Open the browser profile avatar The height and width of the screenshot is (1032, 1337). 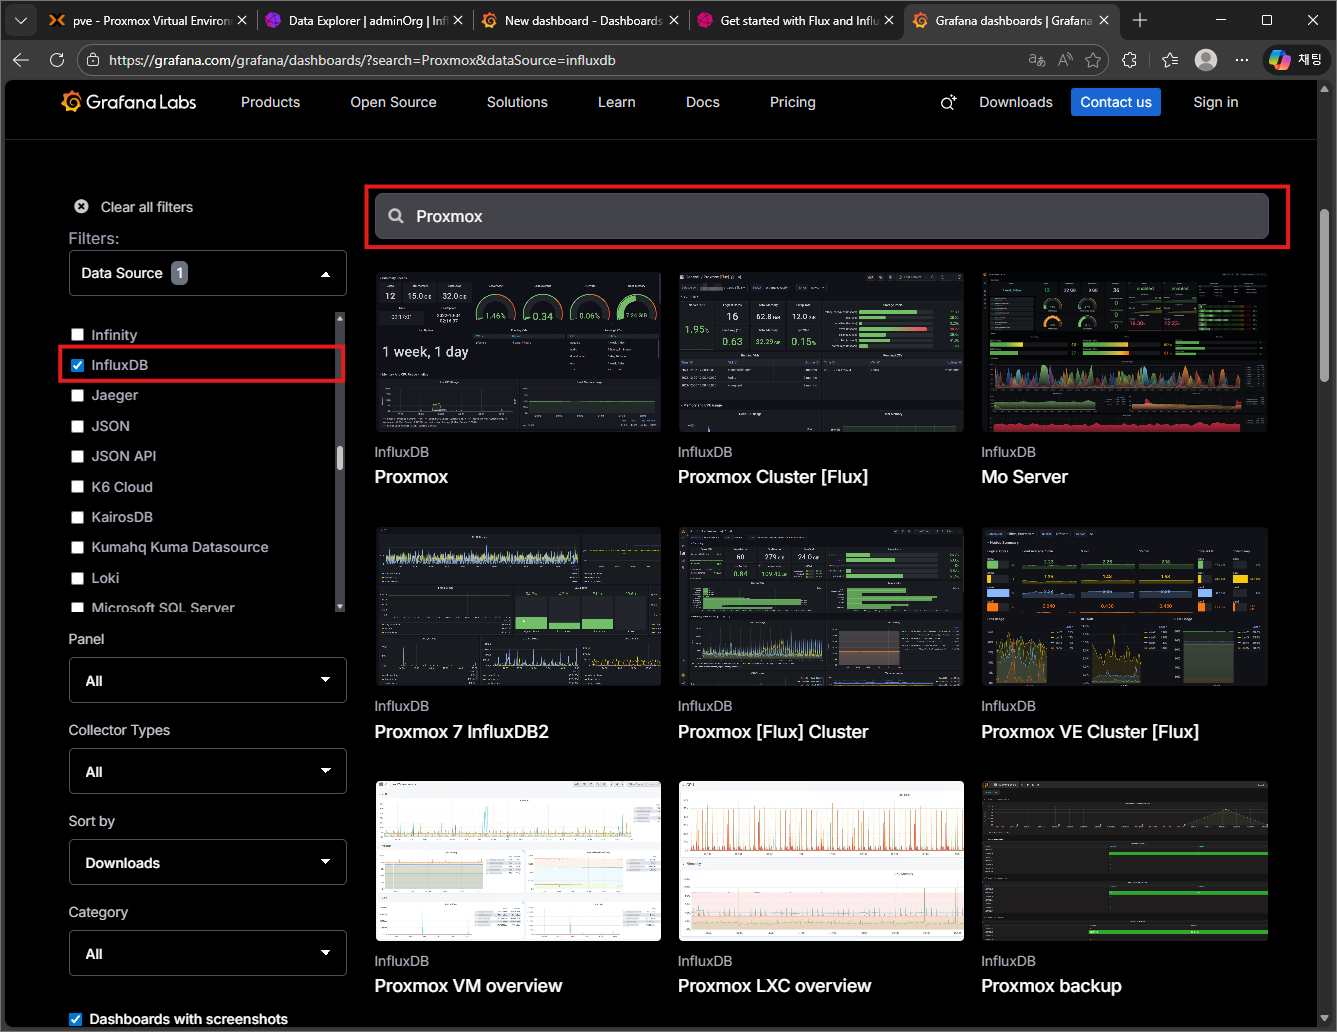pyautogui.click(x=1206, y=60)
